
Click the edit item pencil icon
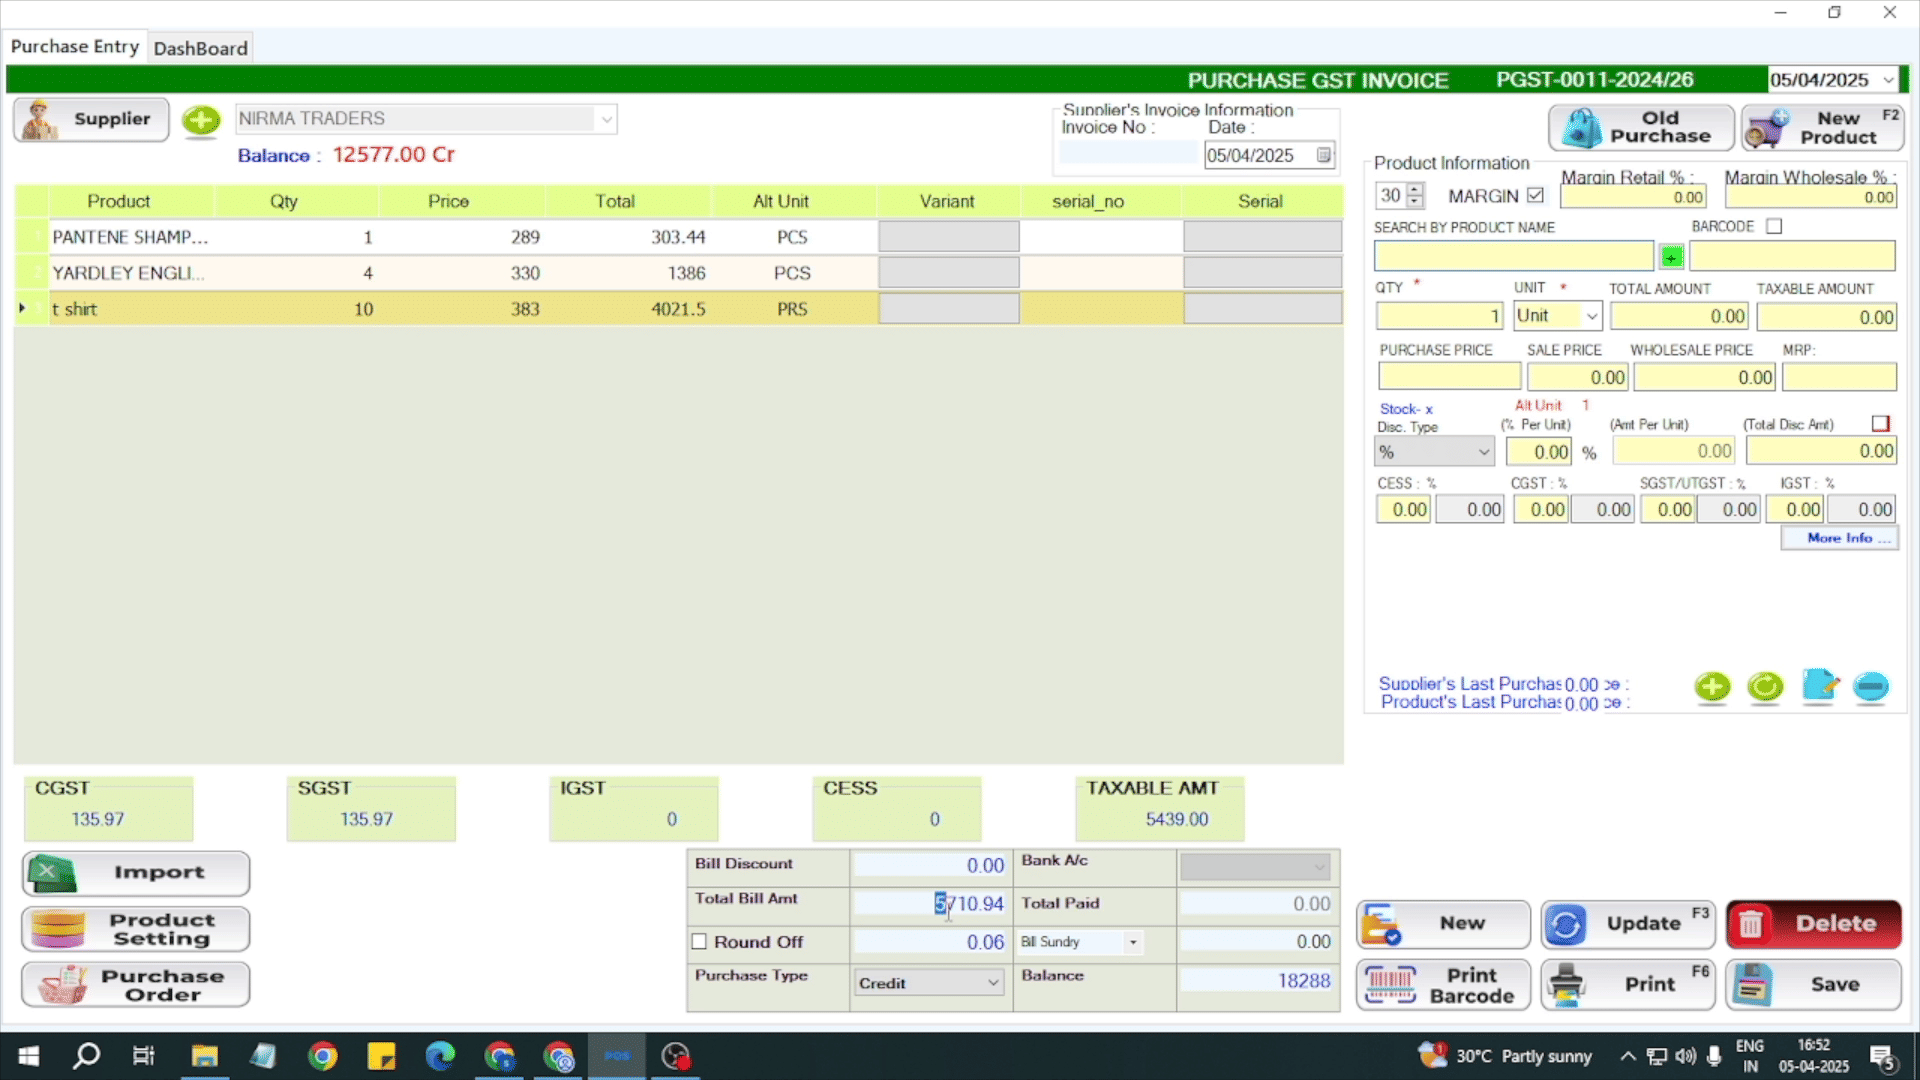pos(1819,687)
